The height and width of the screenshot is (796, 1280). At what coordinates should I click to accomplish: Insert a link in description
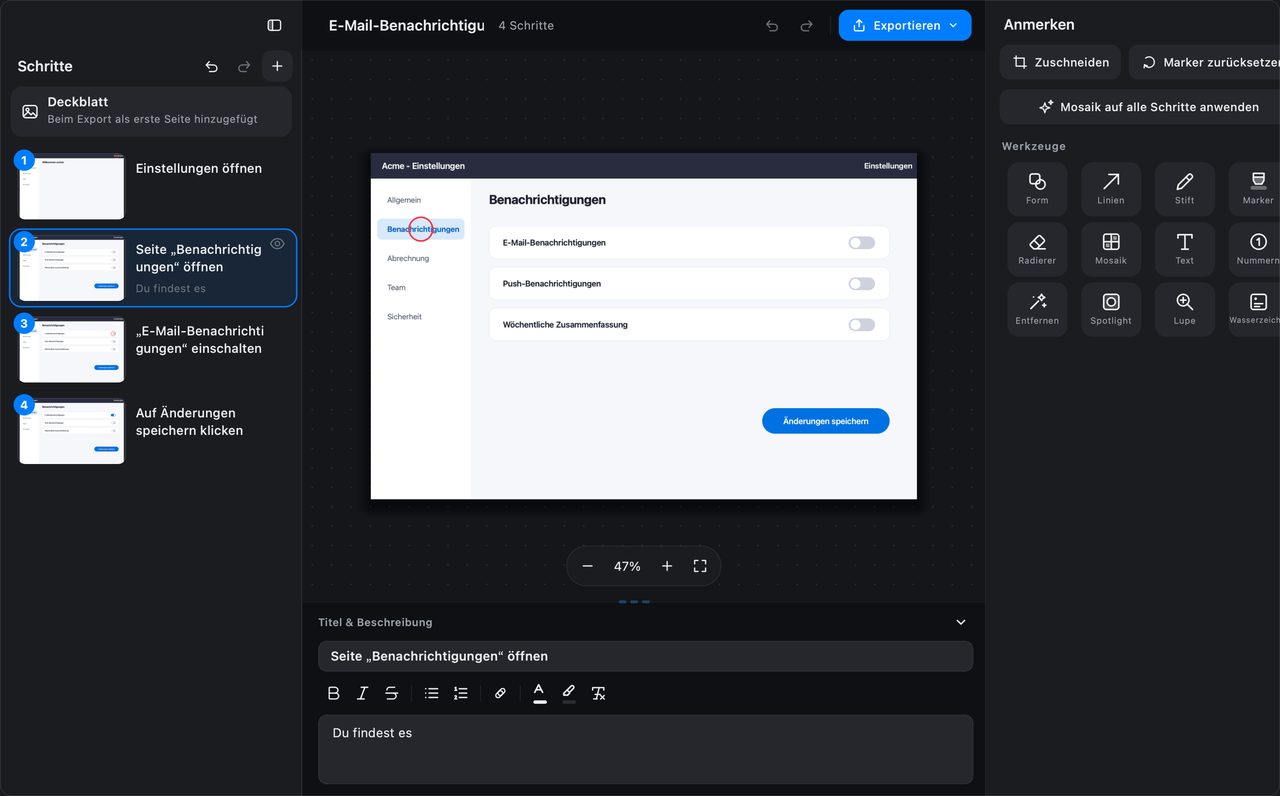[500, 693]
